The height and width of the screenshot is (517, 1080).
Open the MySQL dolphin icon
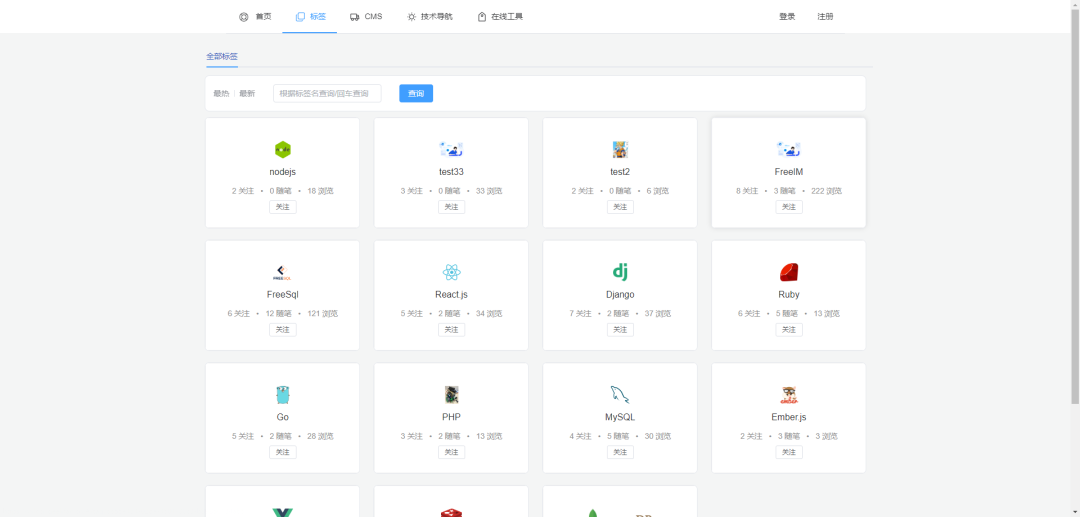[x=620, y=394]
